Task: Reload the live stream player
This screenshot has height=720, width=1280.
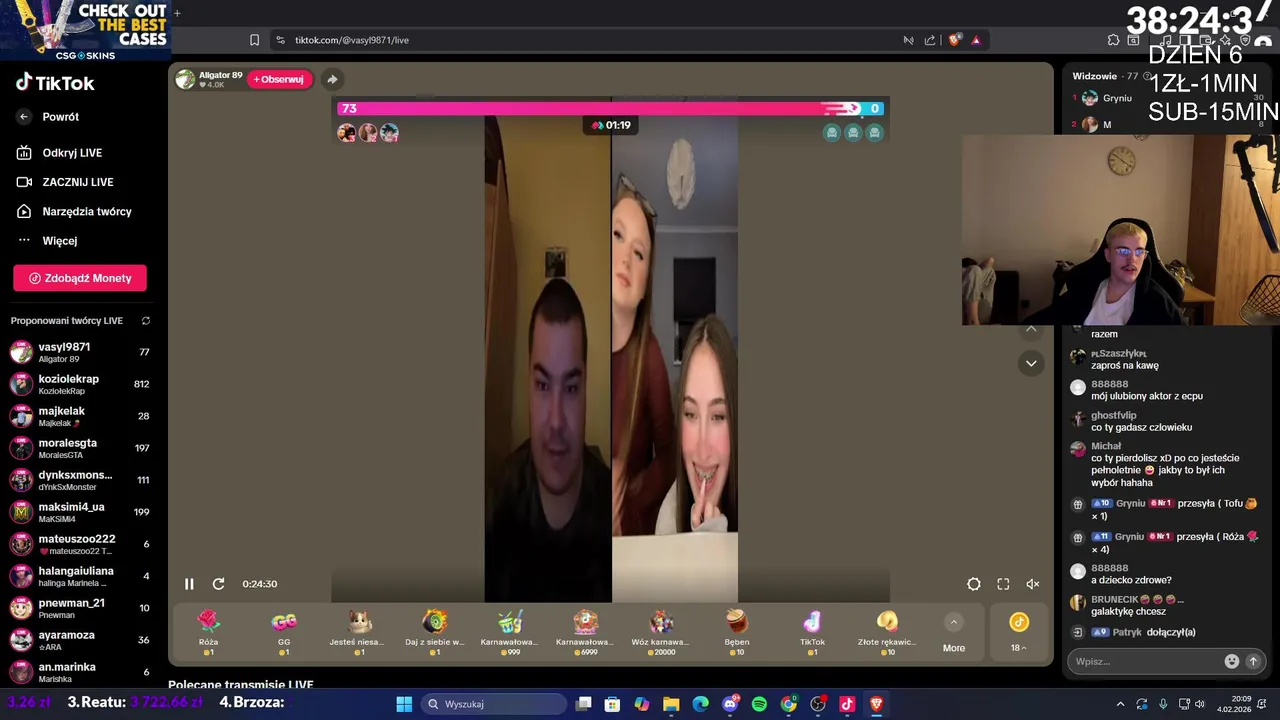Action: (x=218, y=584)
